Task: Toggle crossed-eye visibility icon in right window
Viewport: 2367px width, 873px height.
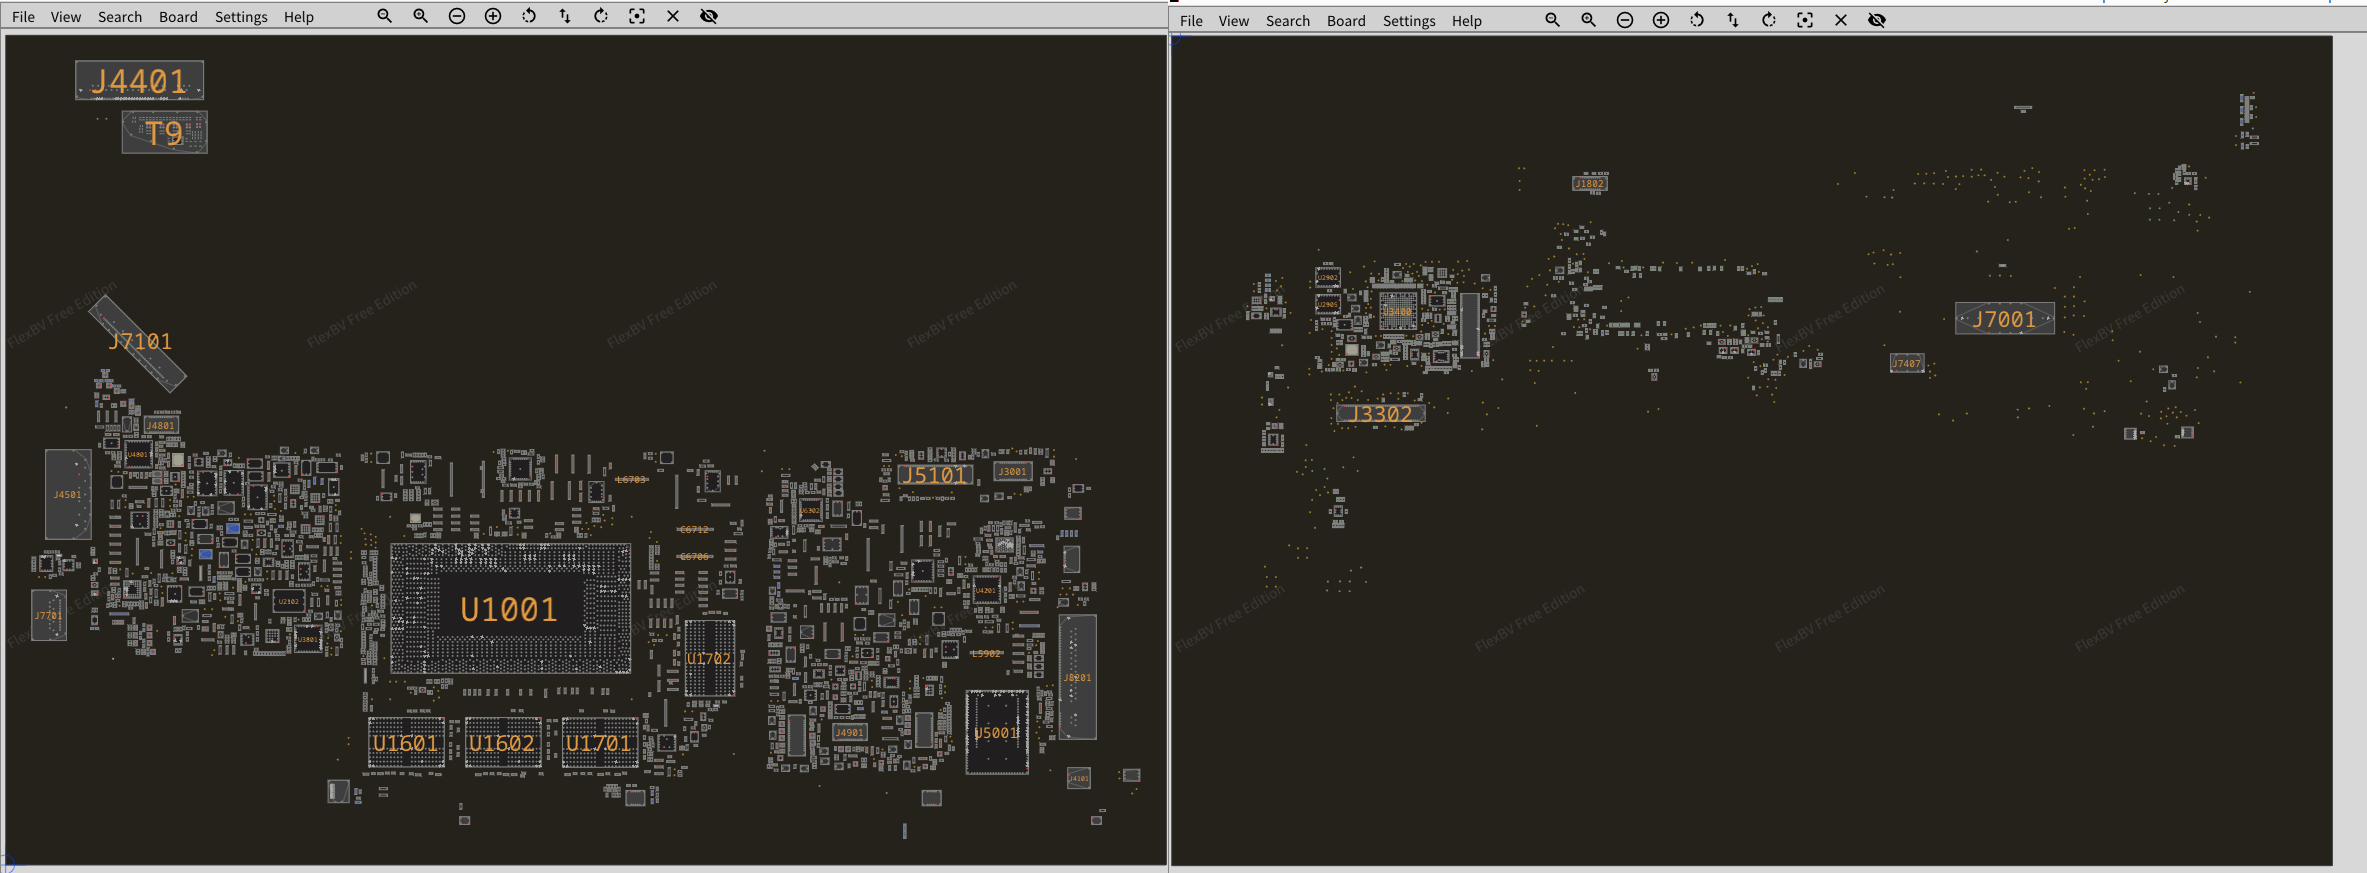Action: point(1877,20)
